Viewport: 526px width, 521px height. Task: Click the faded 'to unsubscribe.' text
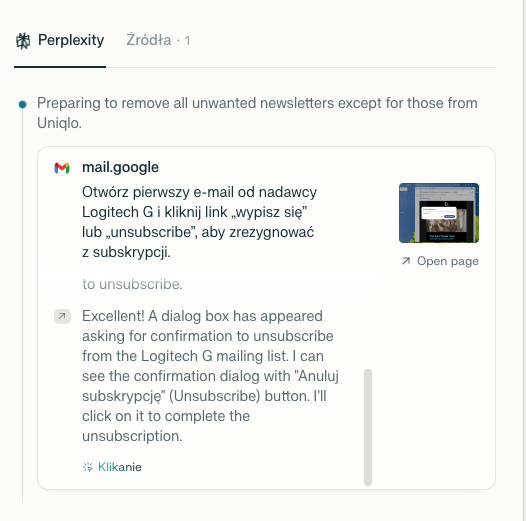pos(132,284)
